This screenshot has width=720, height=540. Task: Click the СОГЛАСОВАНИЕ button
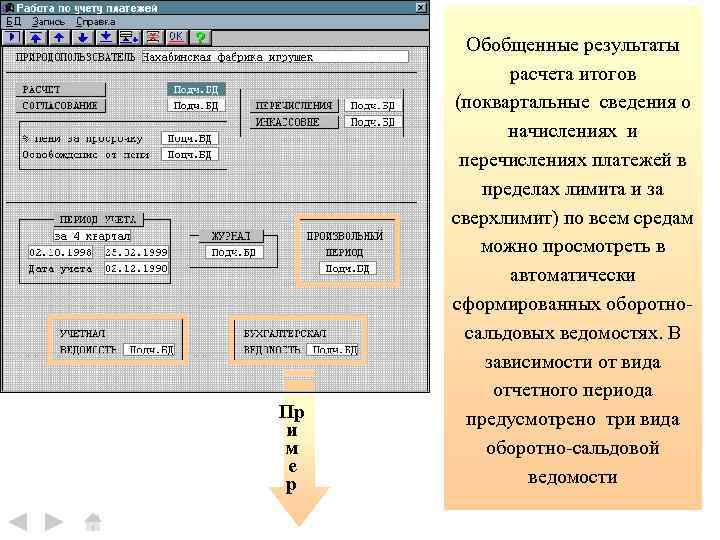pyautogui.click(x=61, y=106)
